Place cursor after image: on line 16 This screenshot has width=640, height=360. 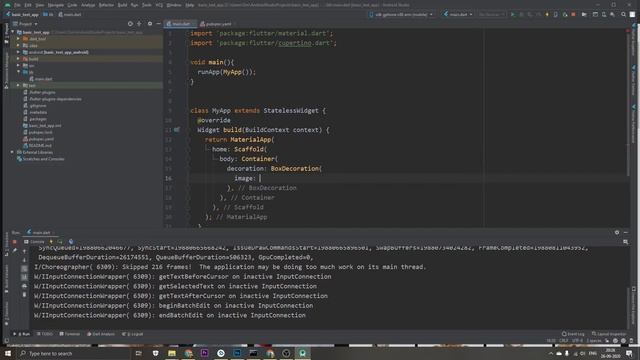[260, 178]
